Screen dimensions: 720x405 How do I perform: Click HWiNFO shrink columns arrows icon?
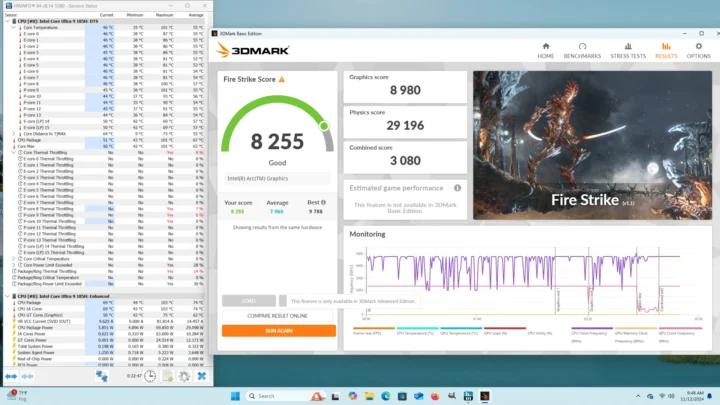coord(28,376)
